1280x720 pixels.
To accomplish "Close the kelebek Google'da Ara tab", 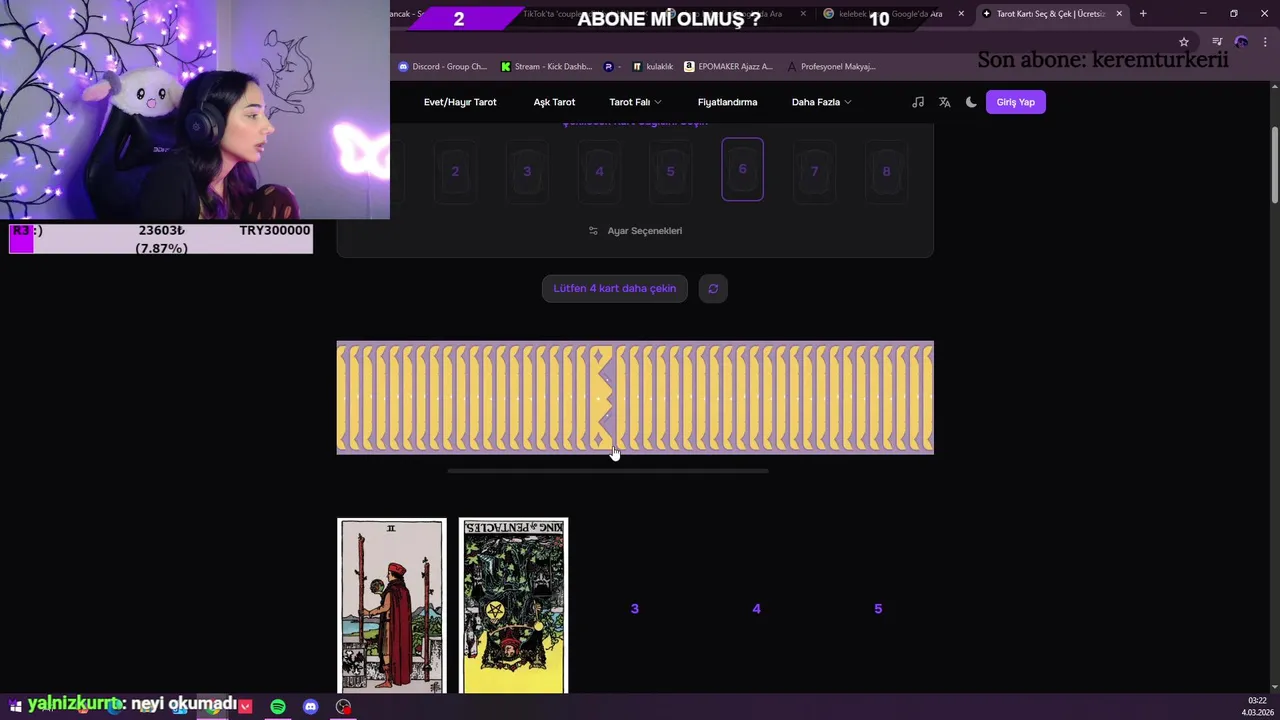I will pyautogui.click(x=961, y=14).
